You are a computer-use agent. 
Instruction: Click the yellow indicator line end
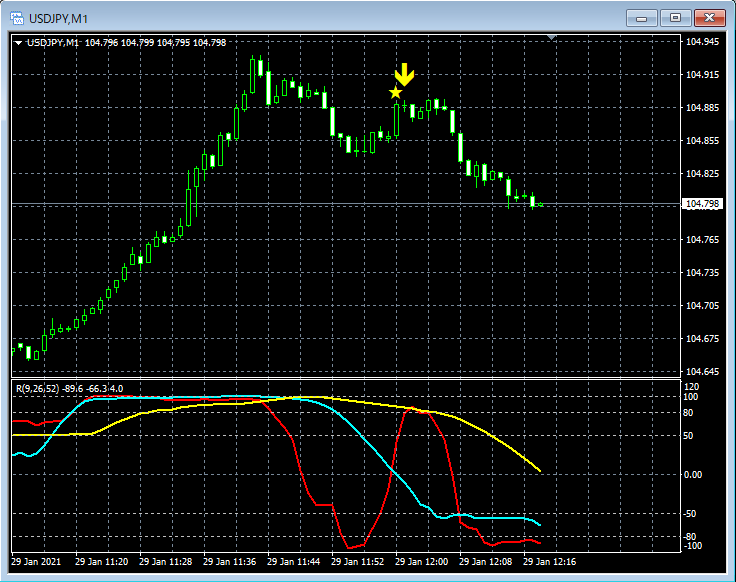(x=539, y=470)
